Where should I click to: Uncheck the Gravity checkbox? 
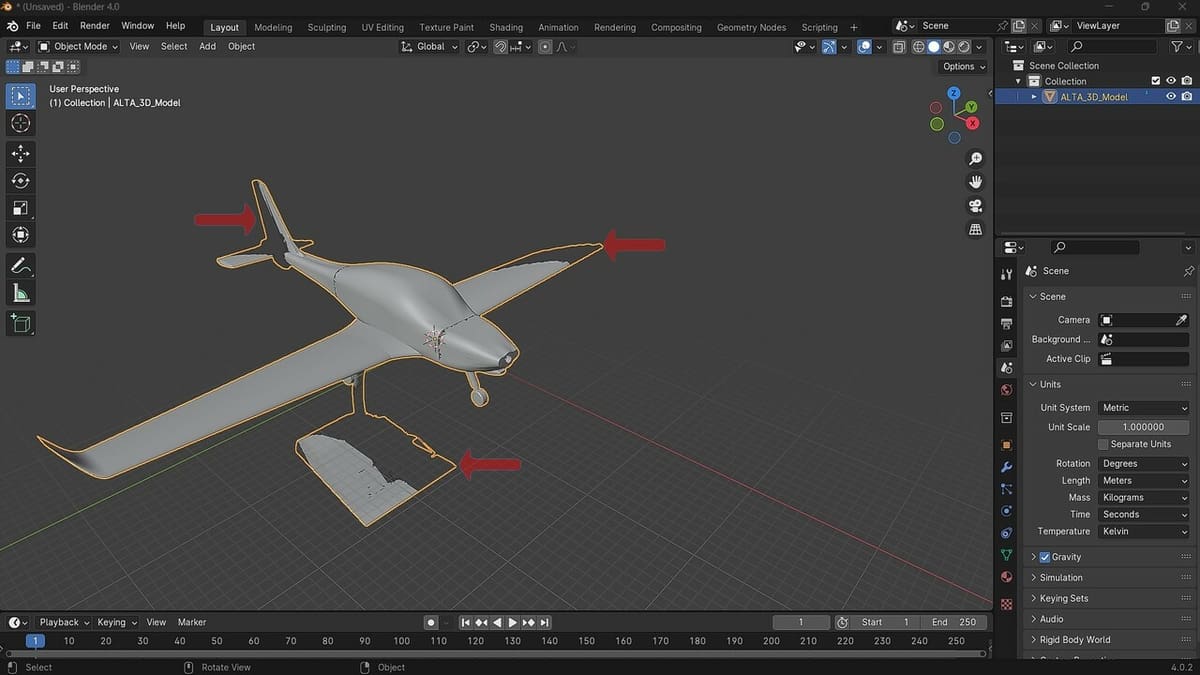1045,557
